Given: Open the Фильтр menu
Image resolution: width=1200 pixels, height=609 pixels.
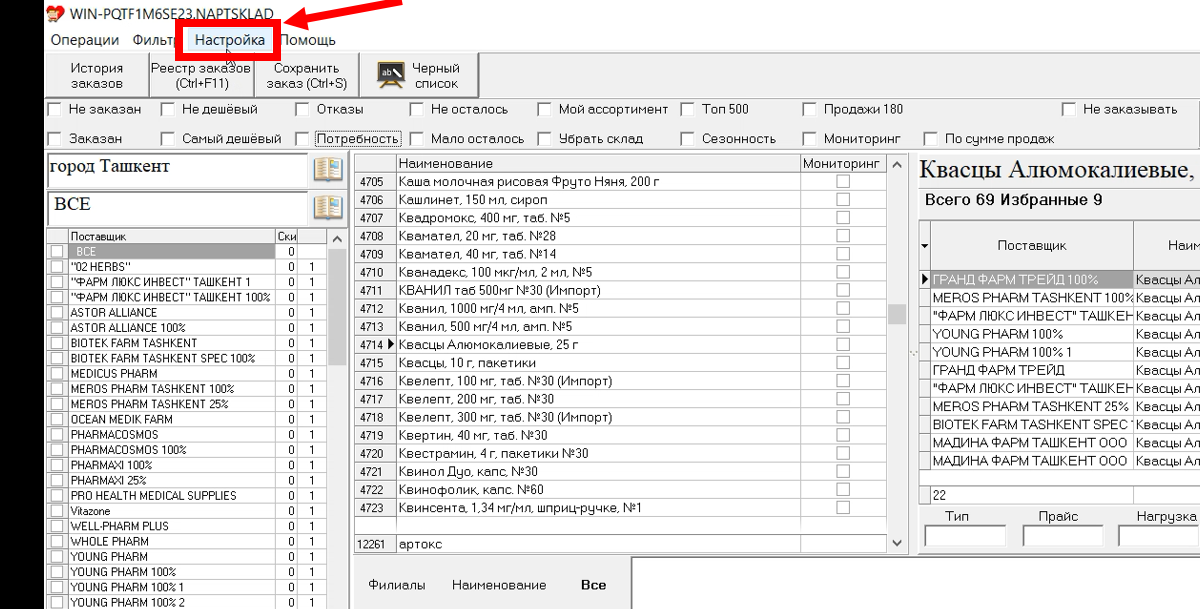Looking at the screenshot, I should click(153, 40).
